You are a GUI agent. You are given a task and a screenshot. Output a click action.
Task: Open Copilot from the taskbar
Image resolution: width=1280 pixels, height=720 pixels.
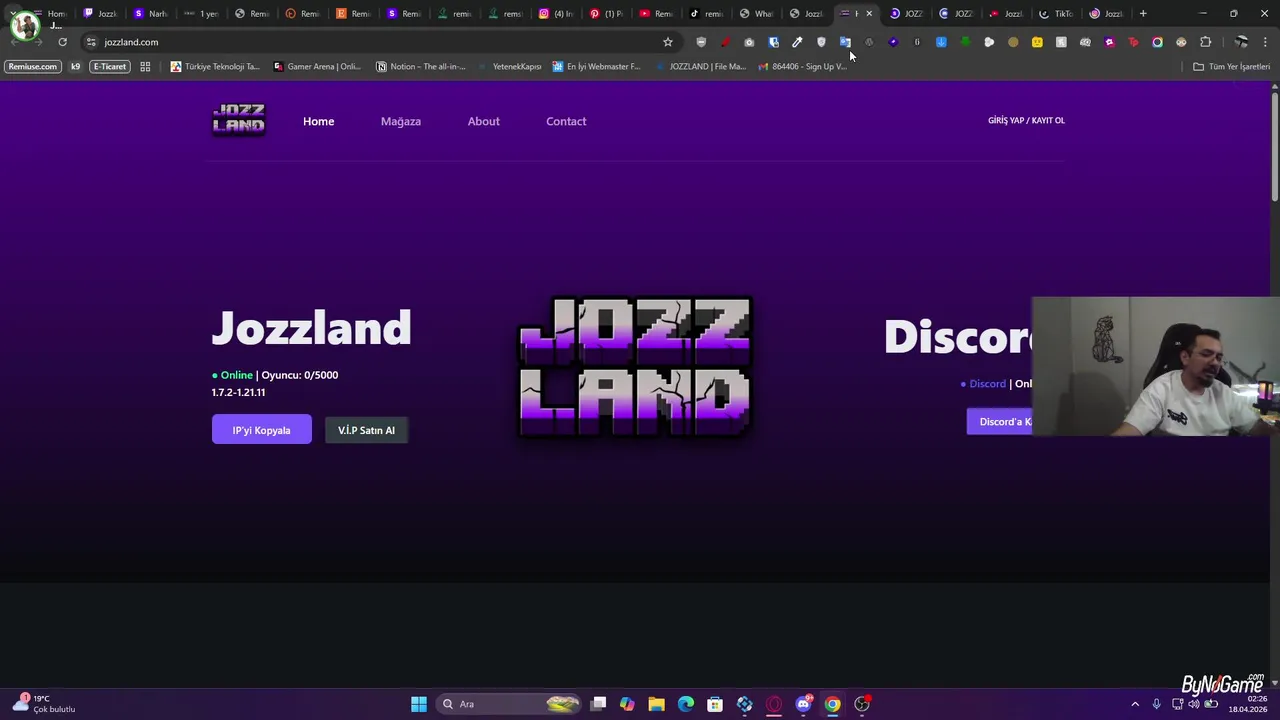click(627, 704)
